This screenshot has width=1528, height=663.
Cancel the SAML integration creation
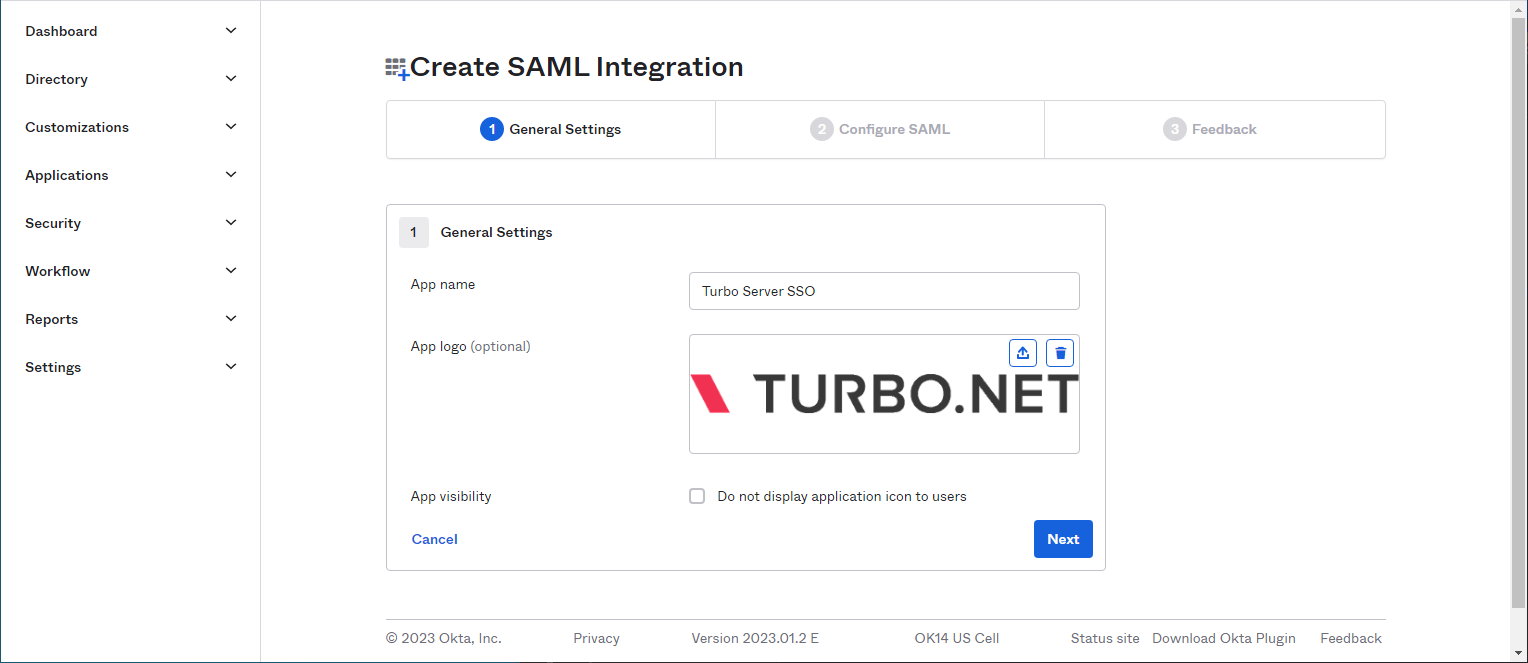coord(434,538)
